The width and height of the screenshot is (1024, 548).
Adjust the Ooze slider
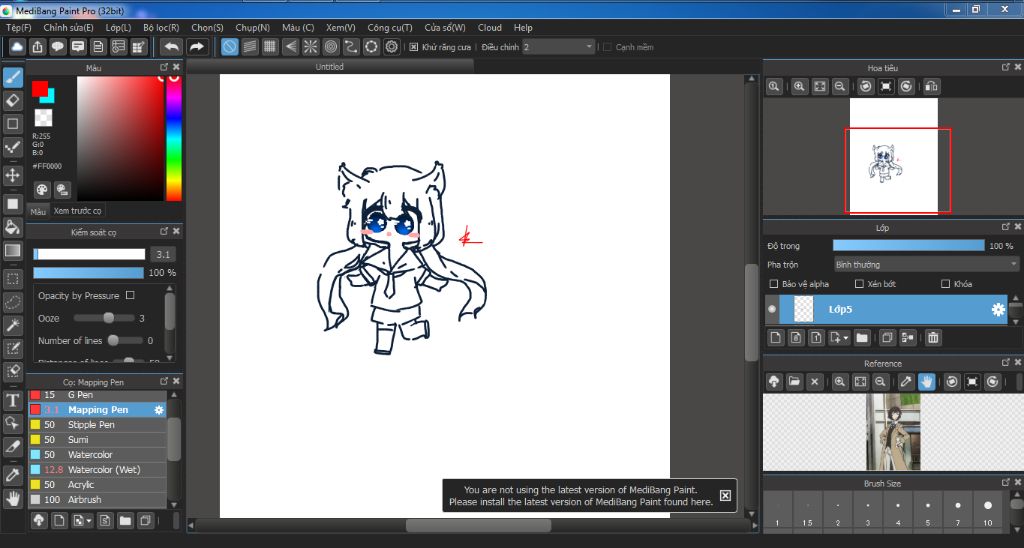103,318
